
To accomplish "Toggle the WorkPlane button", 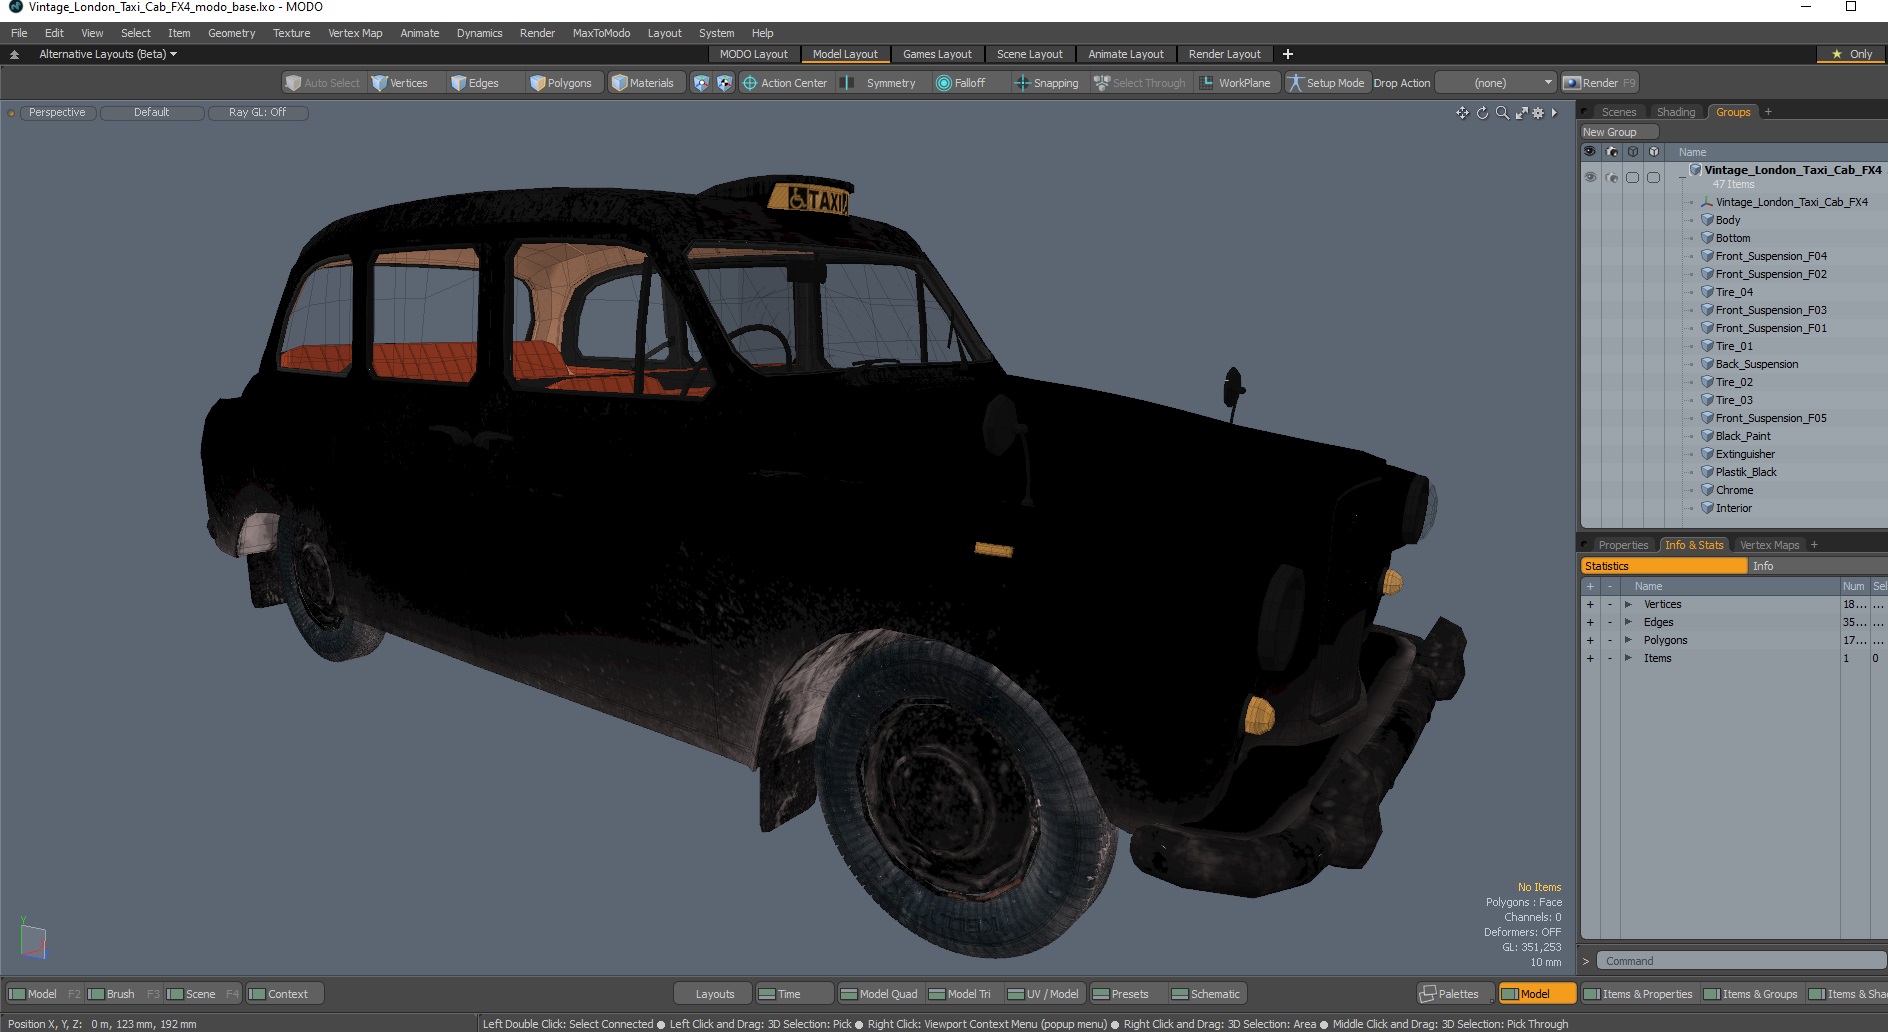I will pyautogui.click(x=1235, y=83).
